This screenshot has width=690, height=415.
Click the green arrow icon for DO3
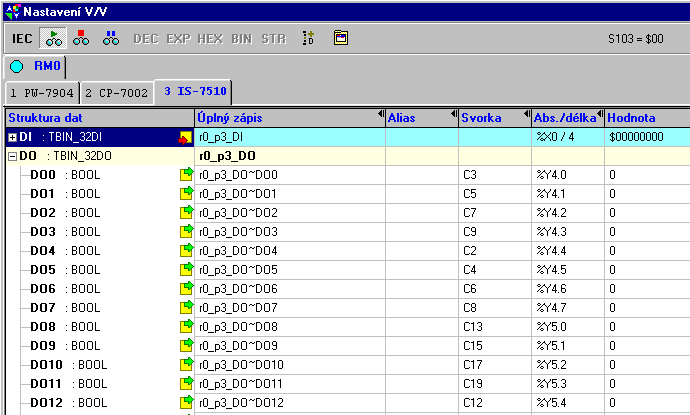(187, 231)
